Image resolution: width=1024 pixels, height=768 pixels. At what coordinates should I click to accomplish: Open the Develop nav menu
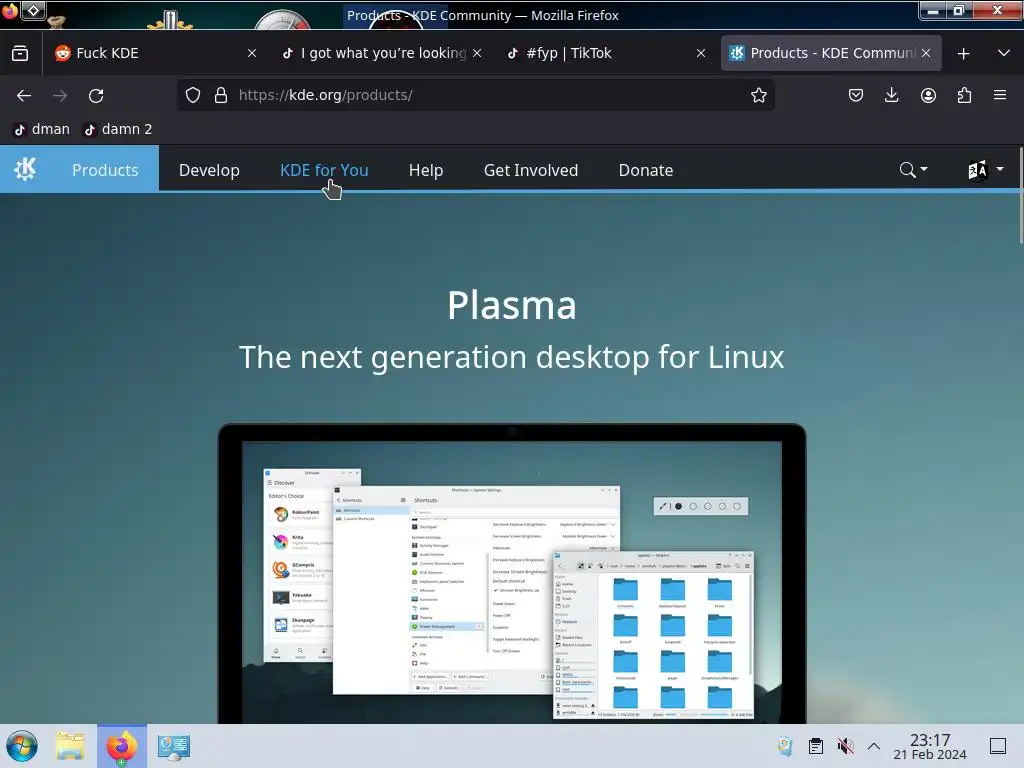click(209, 170)
